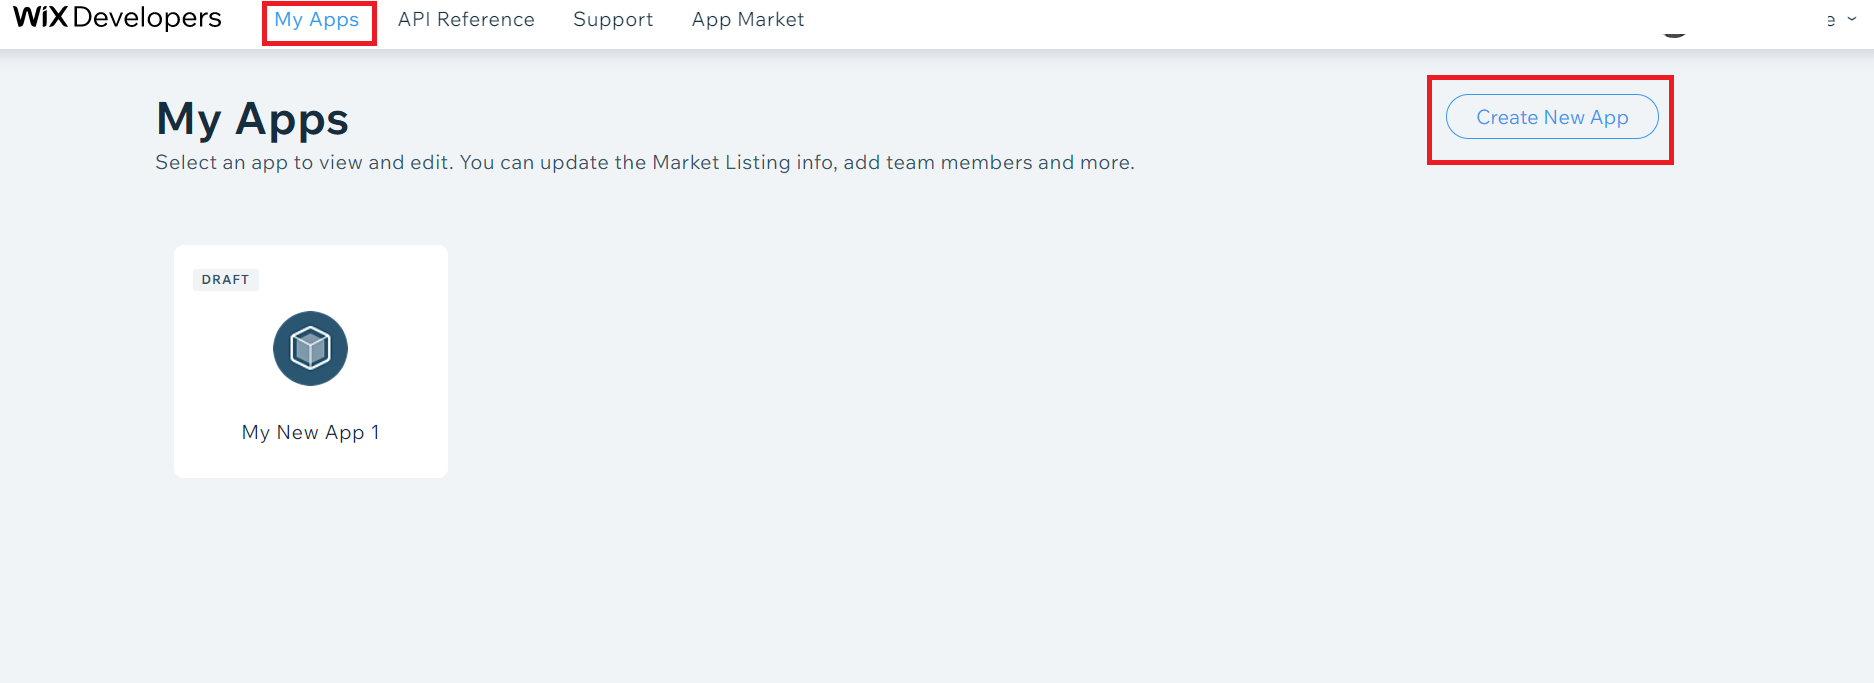Click 'Market Listing' in the description text
The height and width of the screenshot is (683, 1874).
[x=721, y=162]
